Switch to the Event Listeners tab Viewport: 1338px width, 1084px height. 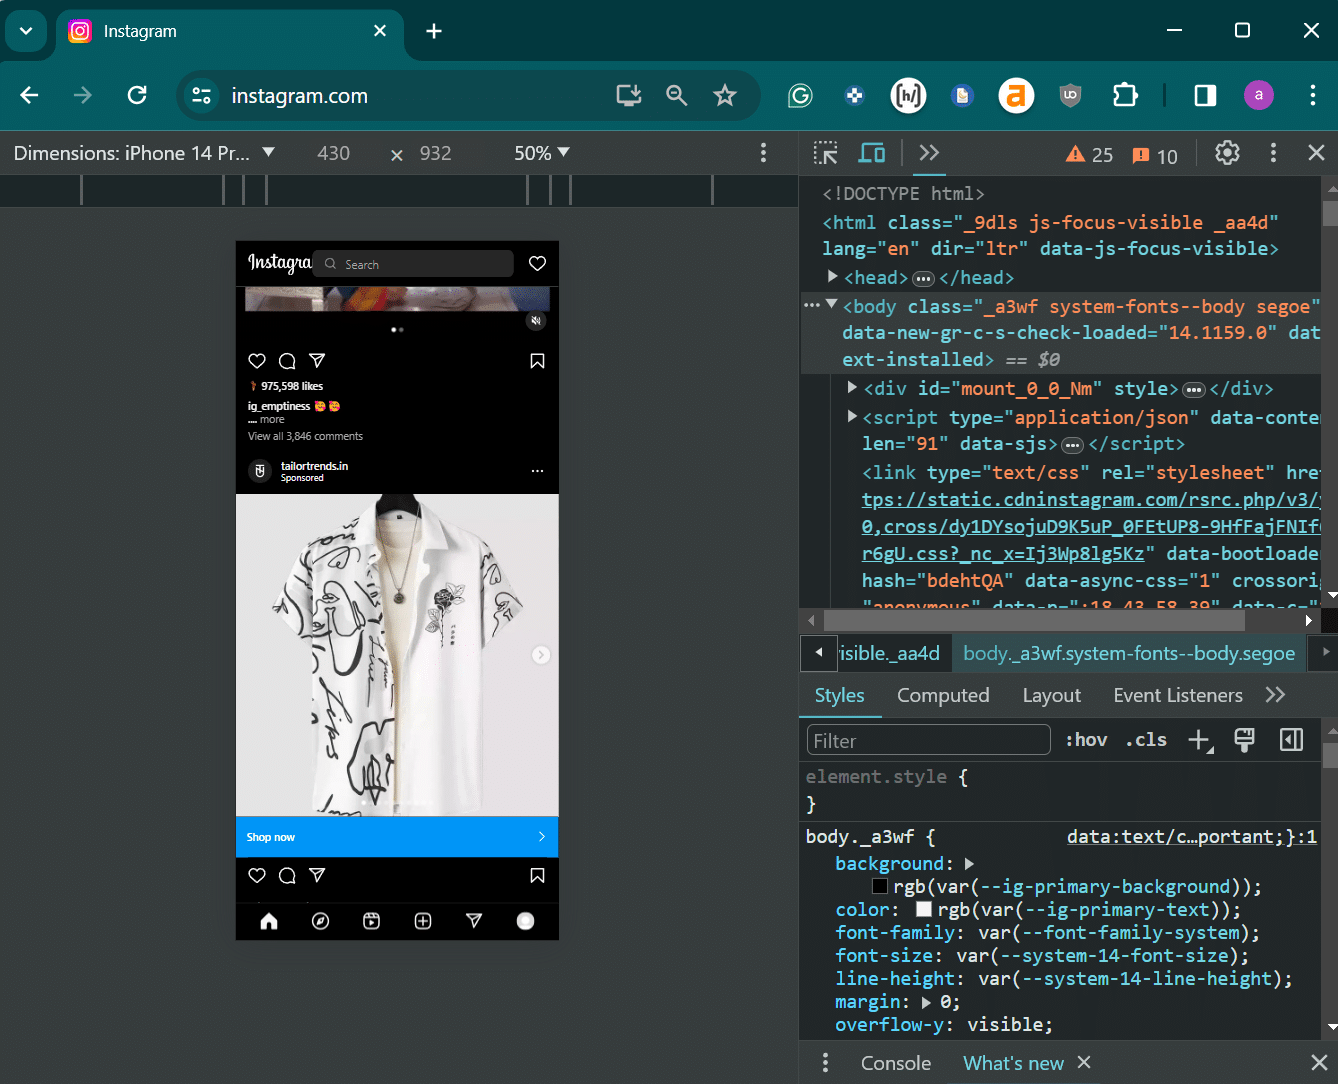(x=1178, y=695)
